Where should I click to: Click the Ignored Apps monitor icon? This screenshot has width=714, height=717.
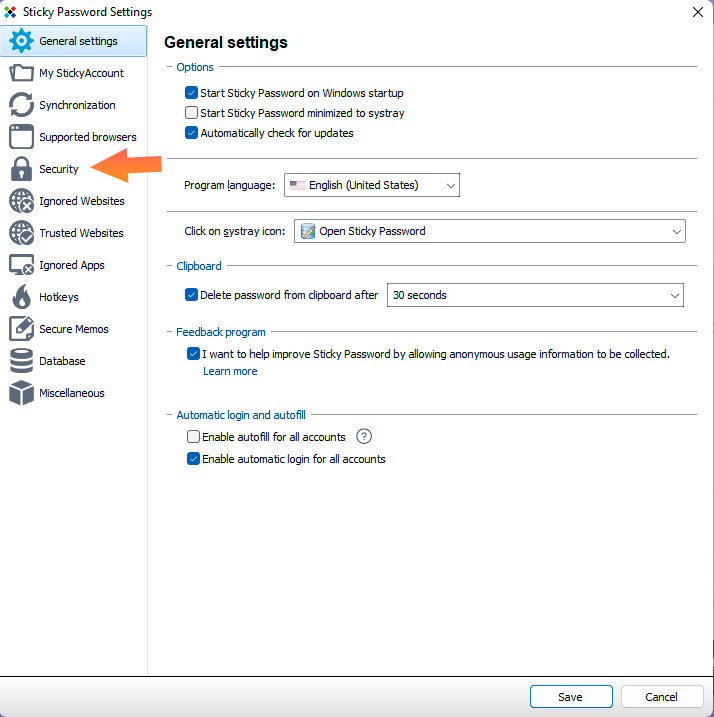[21, 265]
